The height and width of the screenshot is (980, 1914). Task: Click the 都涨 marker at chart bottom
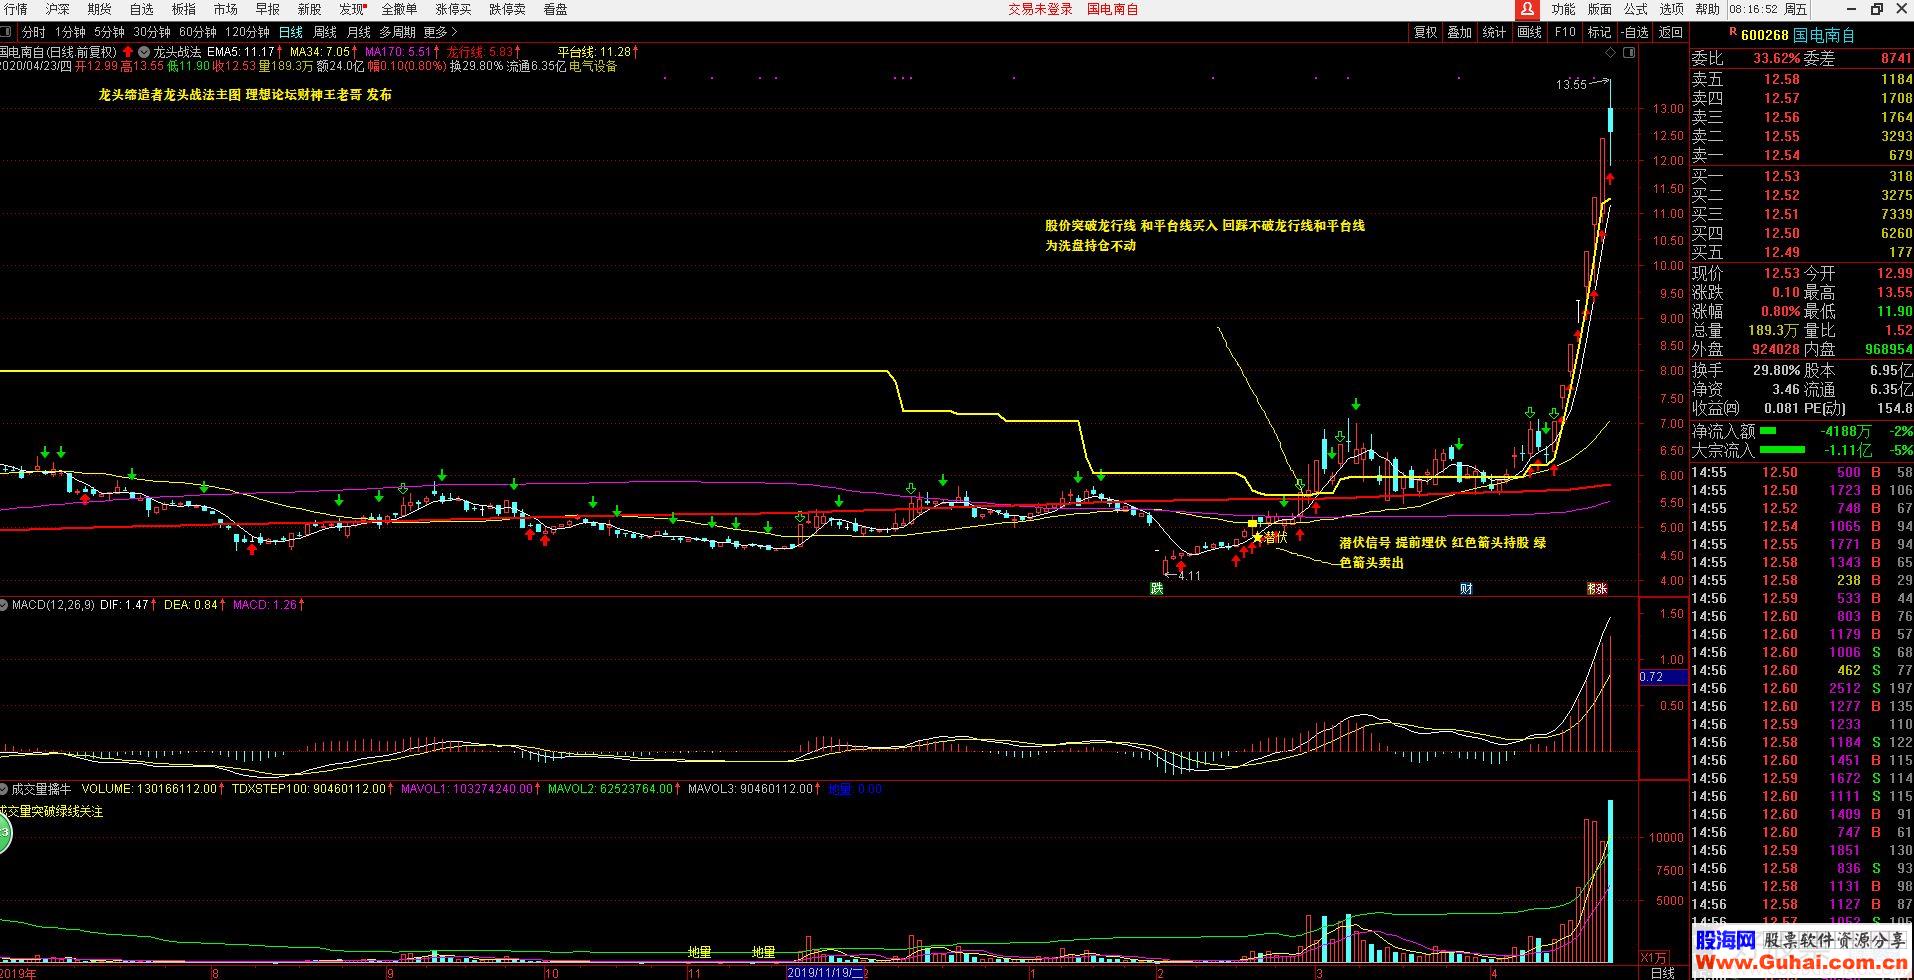1597,588
